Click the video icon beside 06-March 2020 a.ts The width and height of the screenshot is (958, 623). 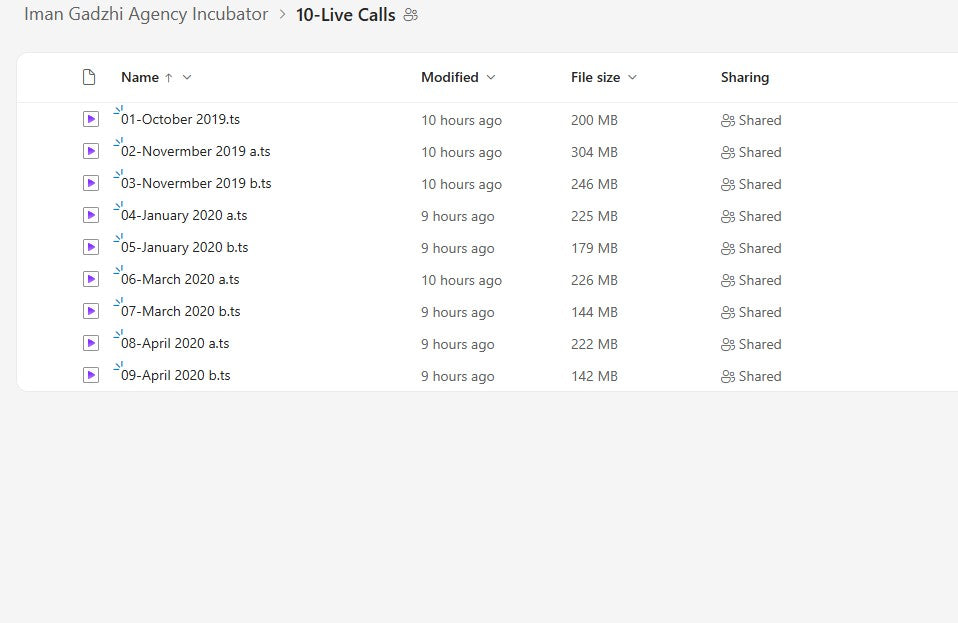pyautogui.click(x=91, y=279)
